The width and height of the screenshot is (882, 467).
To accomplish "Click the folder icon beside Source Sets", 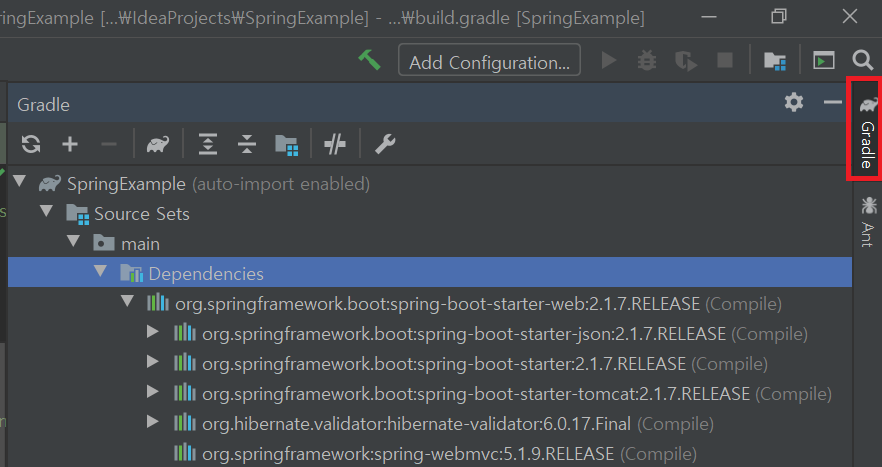I will (x=78, y=214).
